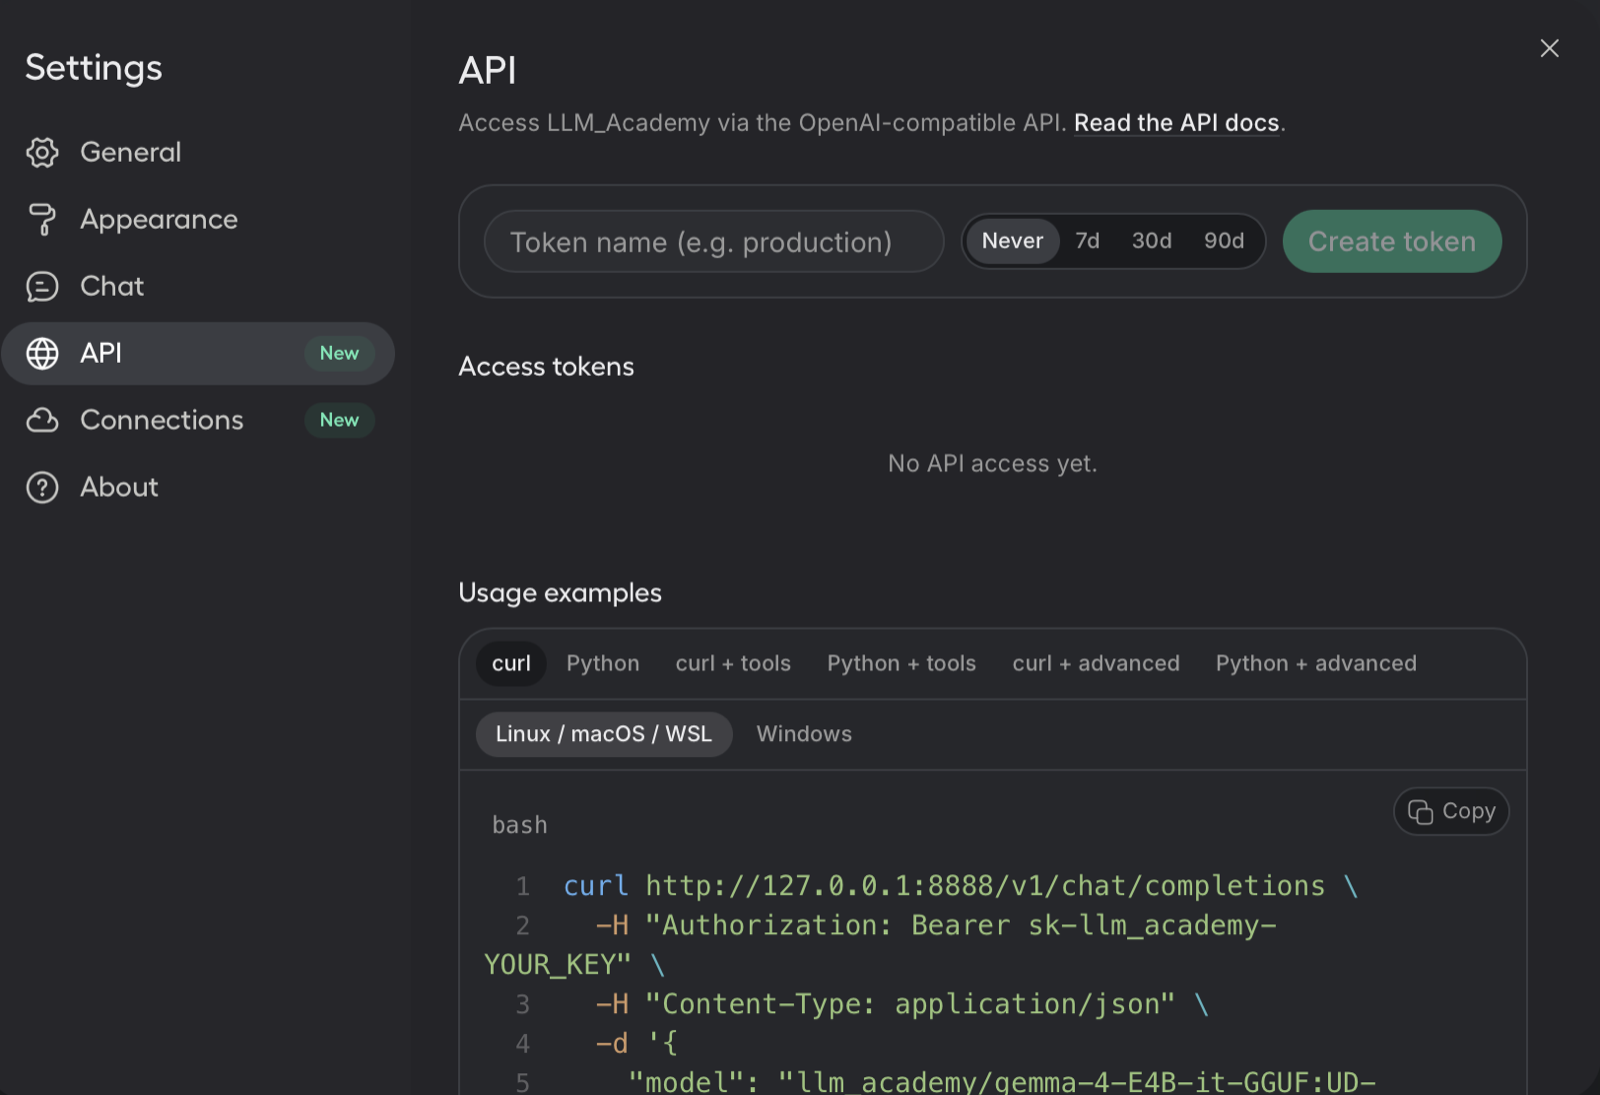Click the Appearance paint roller icon

click(x=42, y=219)
